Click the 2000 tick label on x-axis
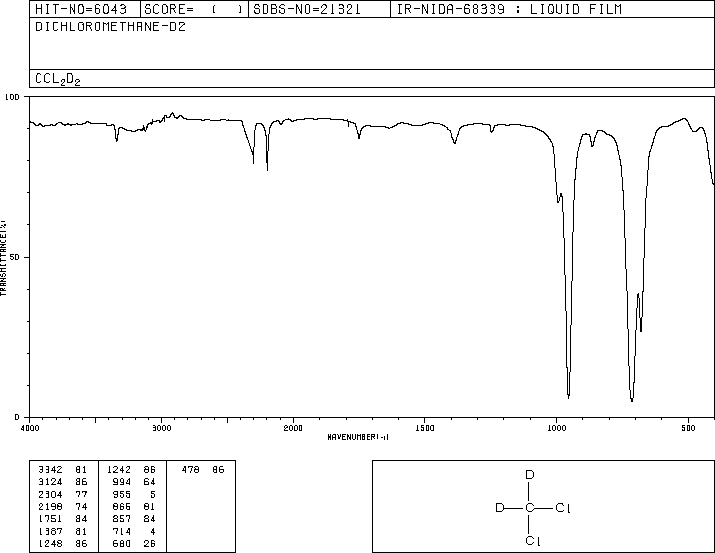This screenshot has height=553, width=715. [293, 428]
